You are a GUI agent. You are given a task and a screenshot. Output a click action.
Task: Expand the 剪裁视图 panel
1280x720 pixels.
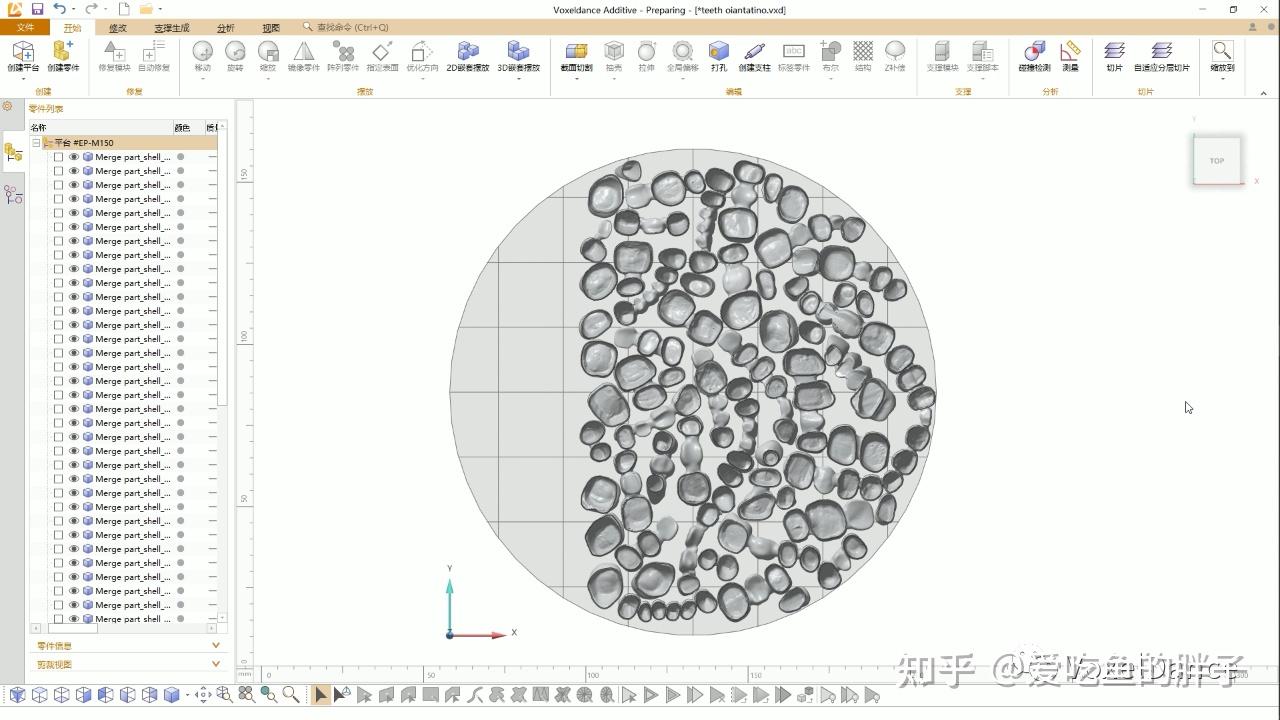tap(216, 663)
